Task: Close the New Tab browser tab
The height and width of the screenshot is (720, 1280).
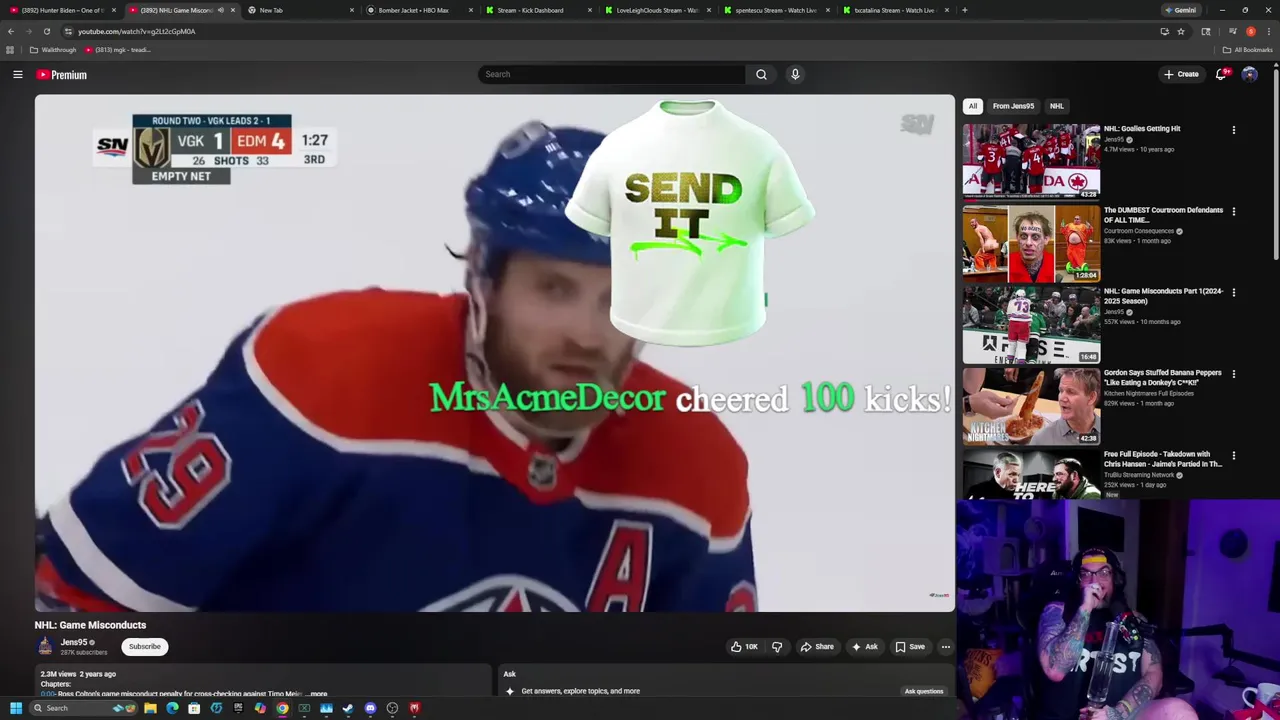Action: (351, 10)
